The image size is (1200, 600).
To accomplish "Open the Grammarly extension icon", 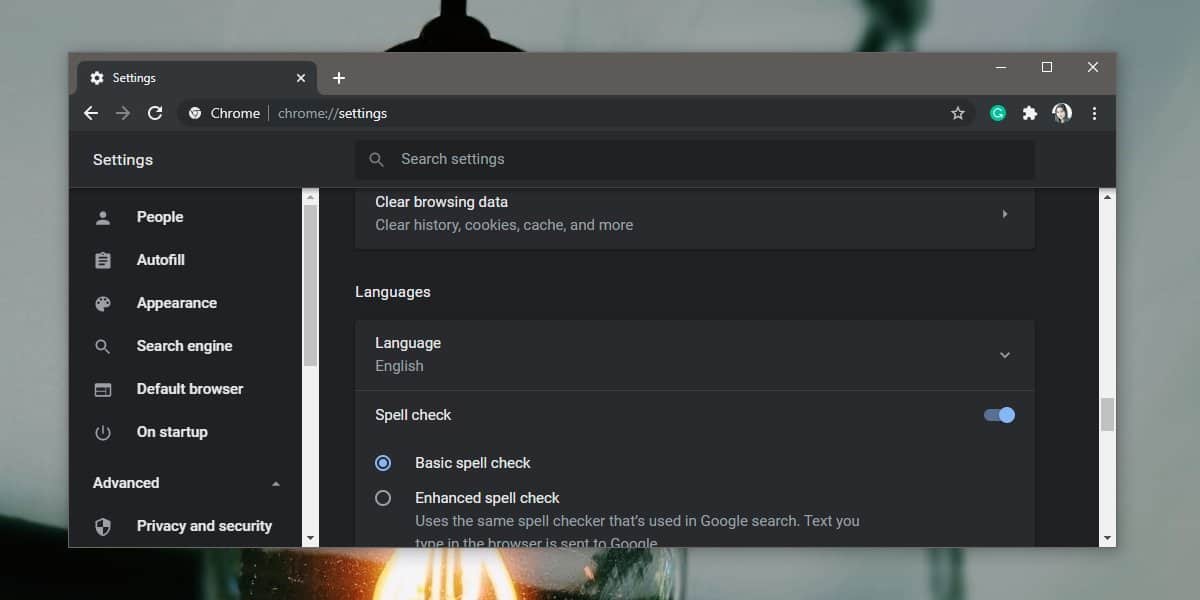I will (998, 113).
